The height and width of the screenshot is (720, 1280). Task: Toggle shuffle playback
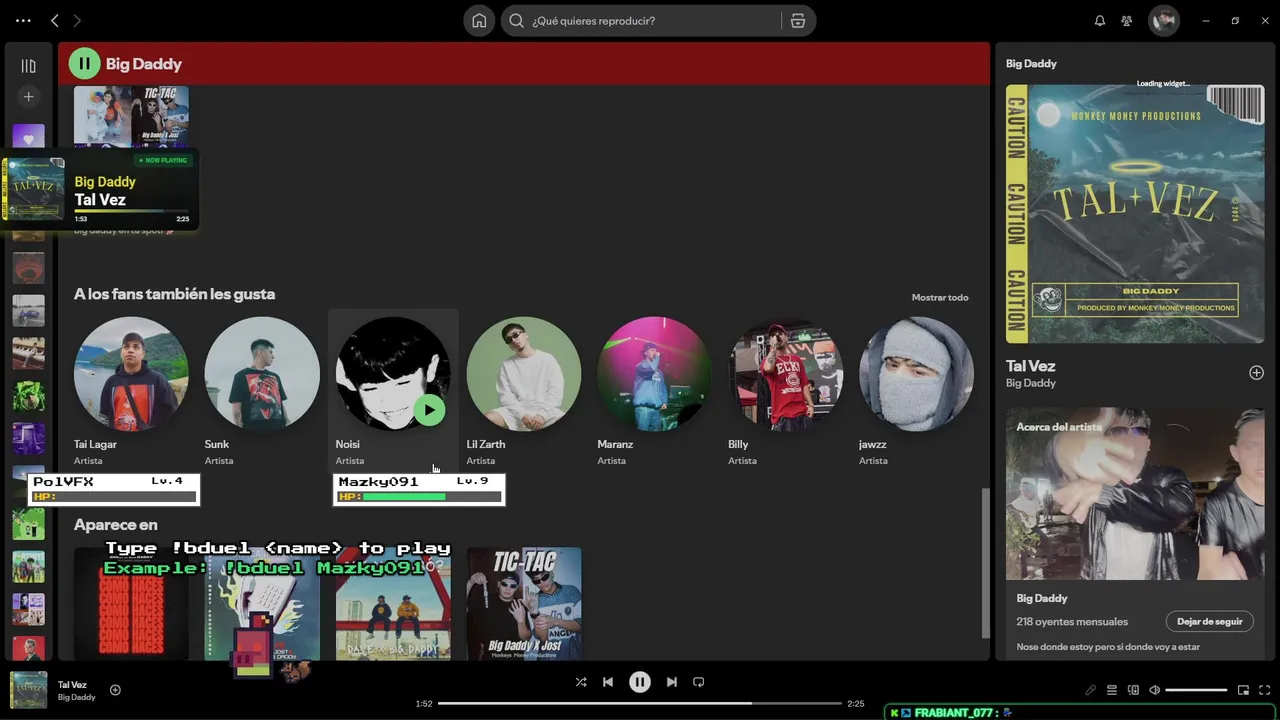pos(581,682)
